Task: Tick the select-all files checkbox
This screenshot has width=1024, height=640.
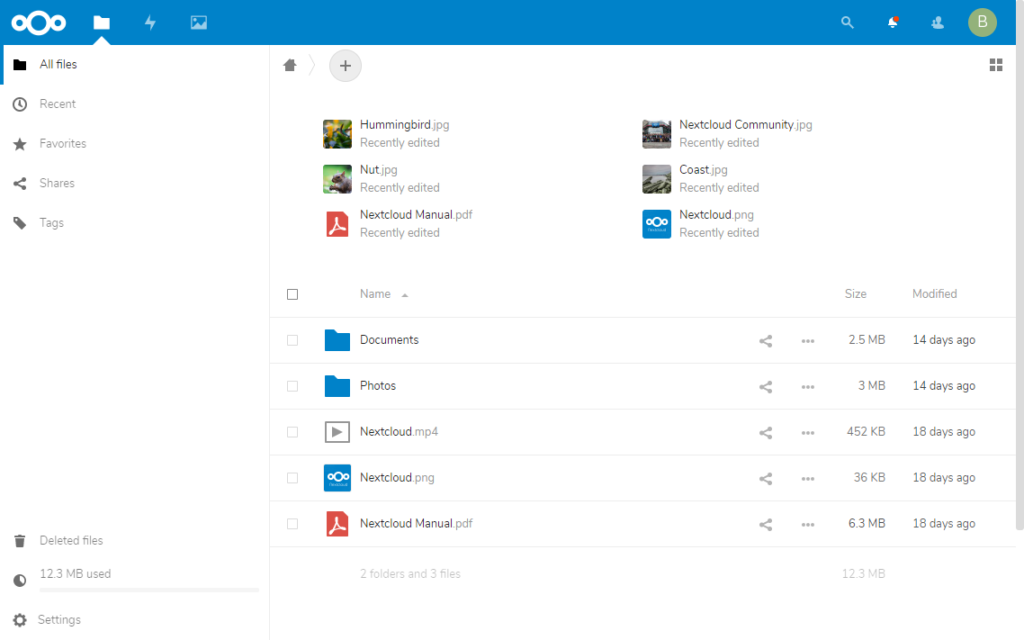Action: (293, 295)
